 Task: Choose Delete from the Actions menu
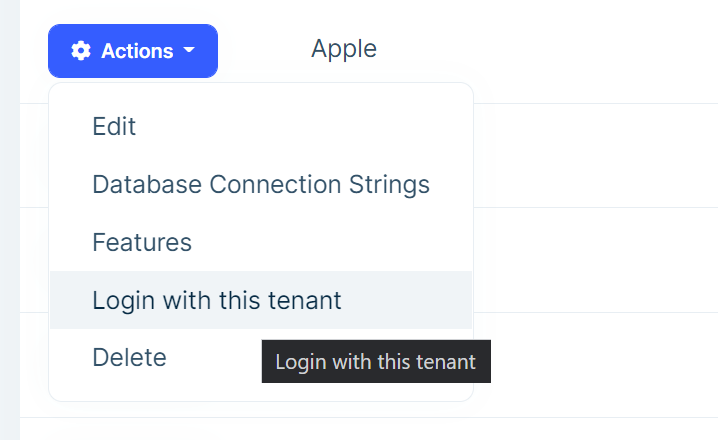(x=129, y=357)
